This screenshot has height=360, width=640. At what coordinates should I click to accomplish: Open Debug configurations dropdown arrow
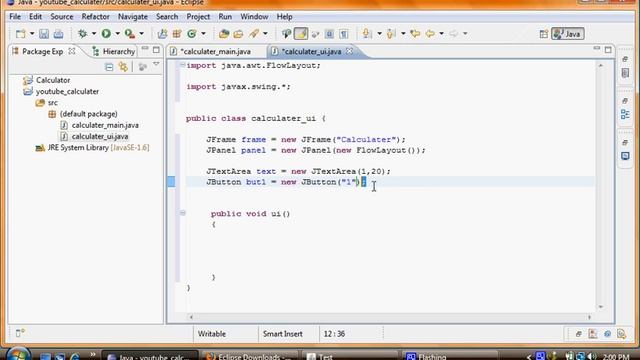(93, 34)
